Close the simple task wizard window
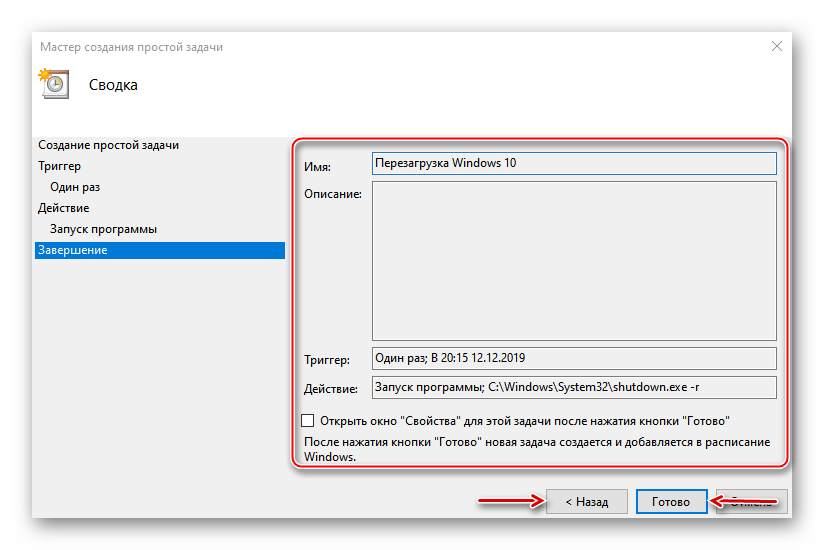Screen dimensions: 824x550 777,46
